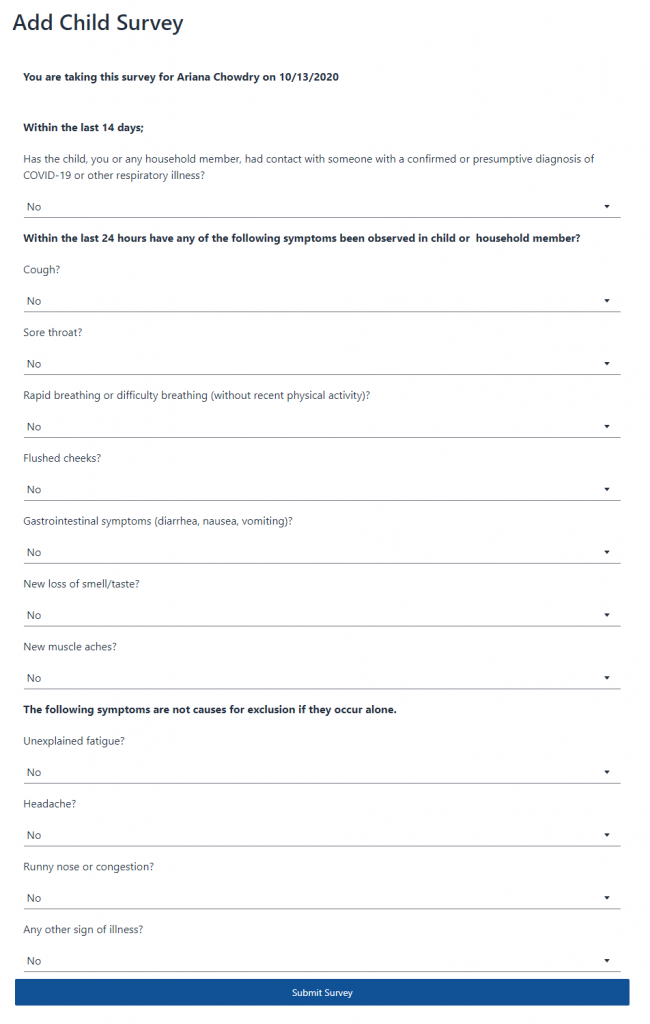Viewport: 650px width, 1024px height.
Task: Expand the Cough answer dropdown
Action: (321, 301)
